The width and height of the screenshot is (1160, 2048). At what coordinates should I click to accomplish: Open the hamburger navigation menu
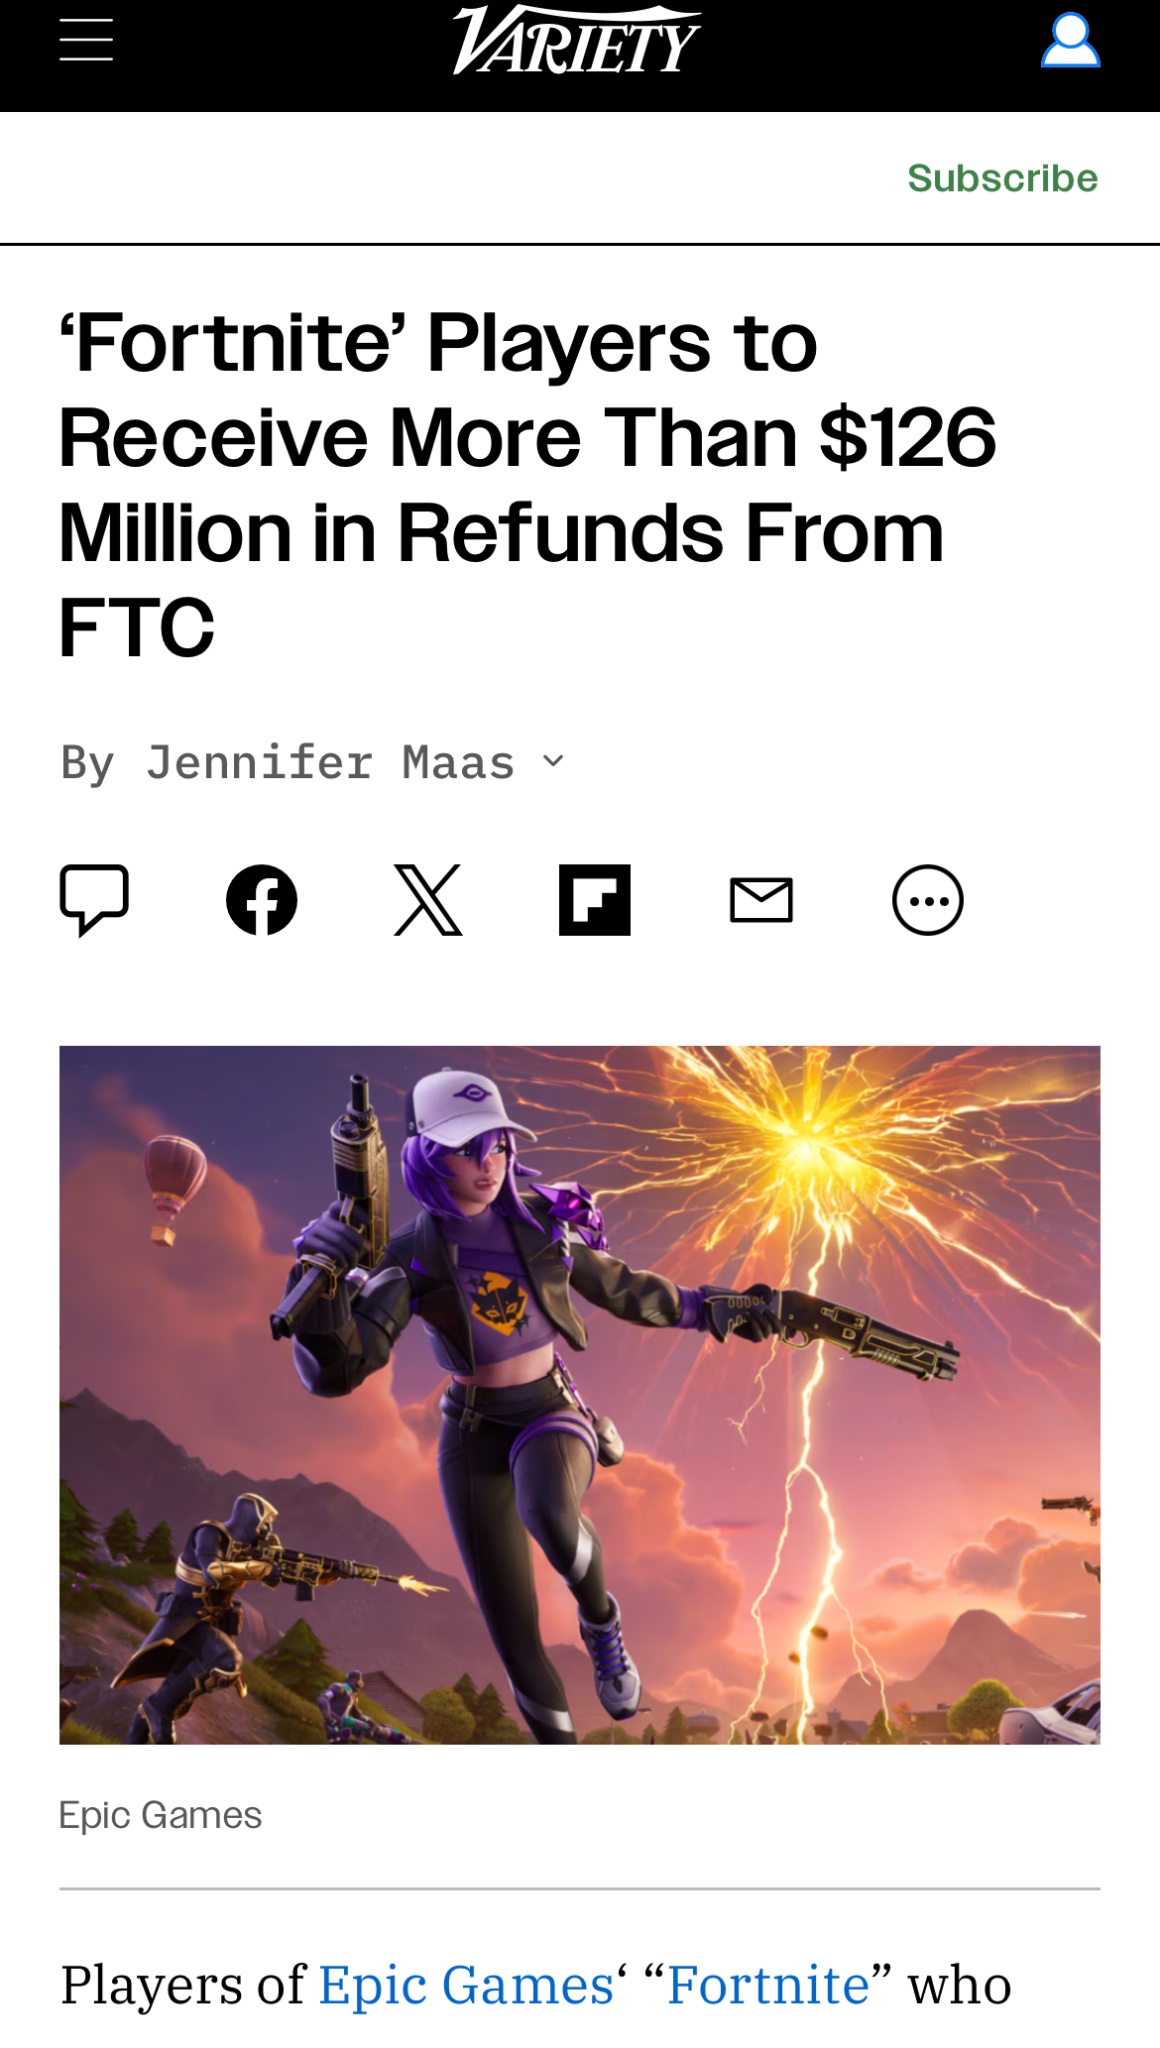click(x=86, y=42)
